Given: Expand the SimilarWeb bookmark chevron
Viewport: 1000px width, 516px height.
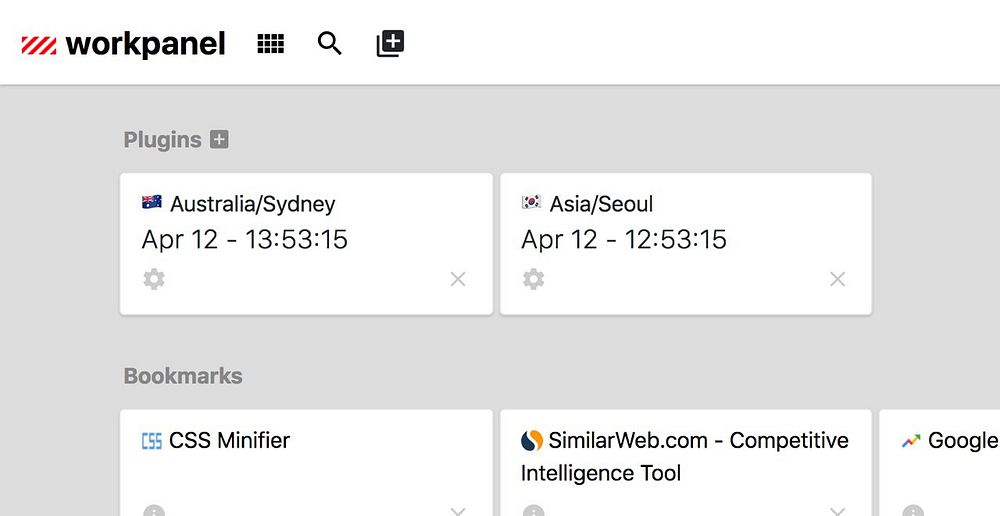Looking at the screenshot, I should pos(838,510).
